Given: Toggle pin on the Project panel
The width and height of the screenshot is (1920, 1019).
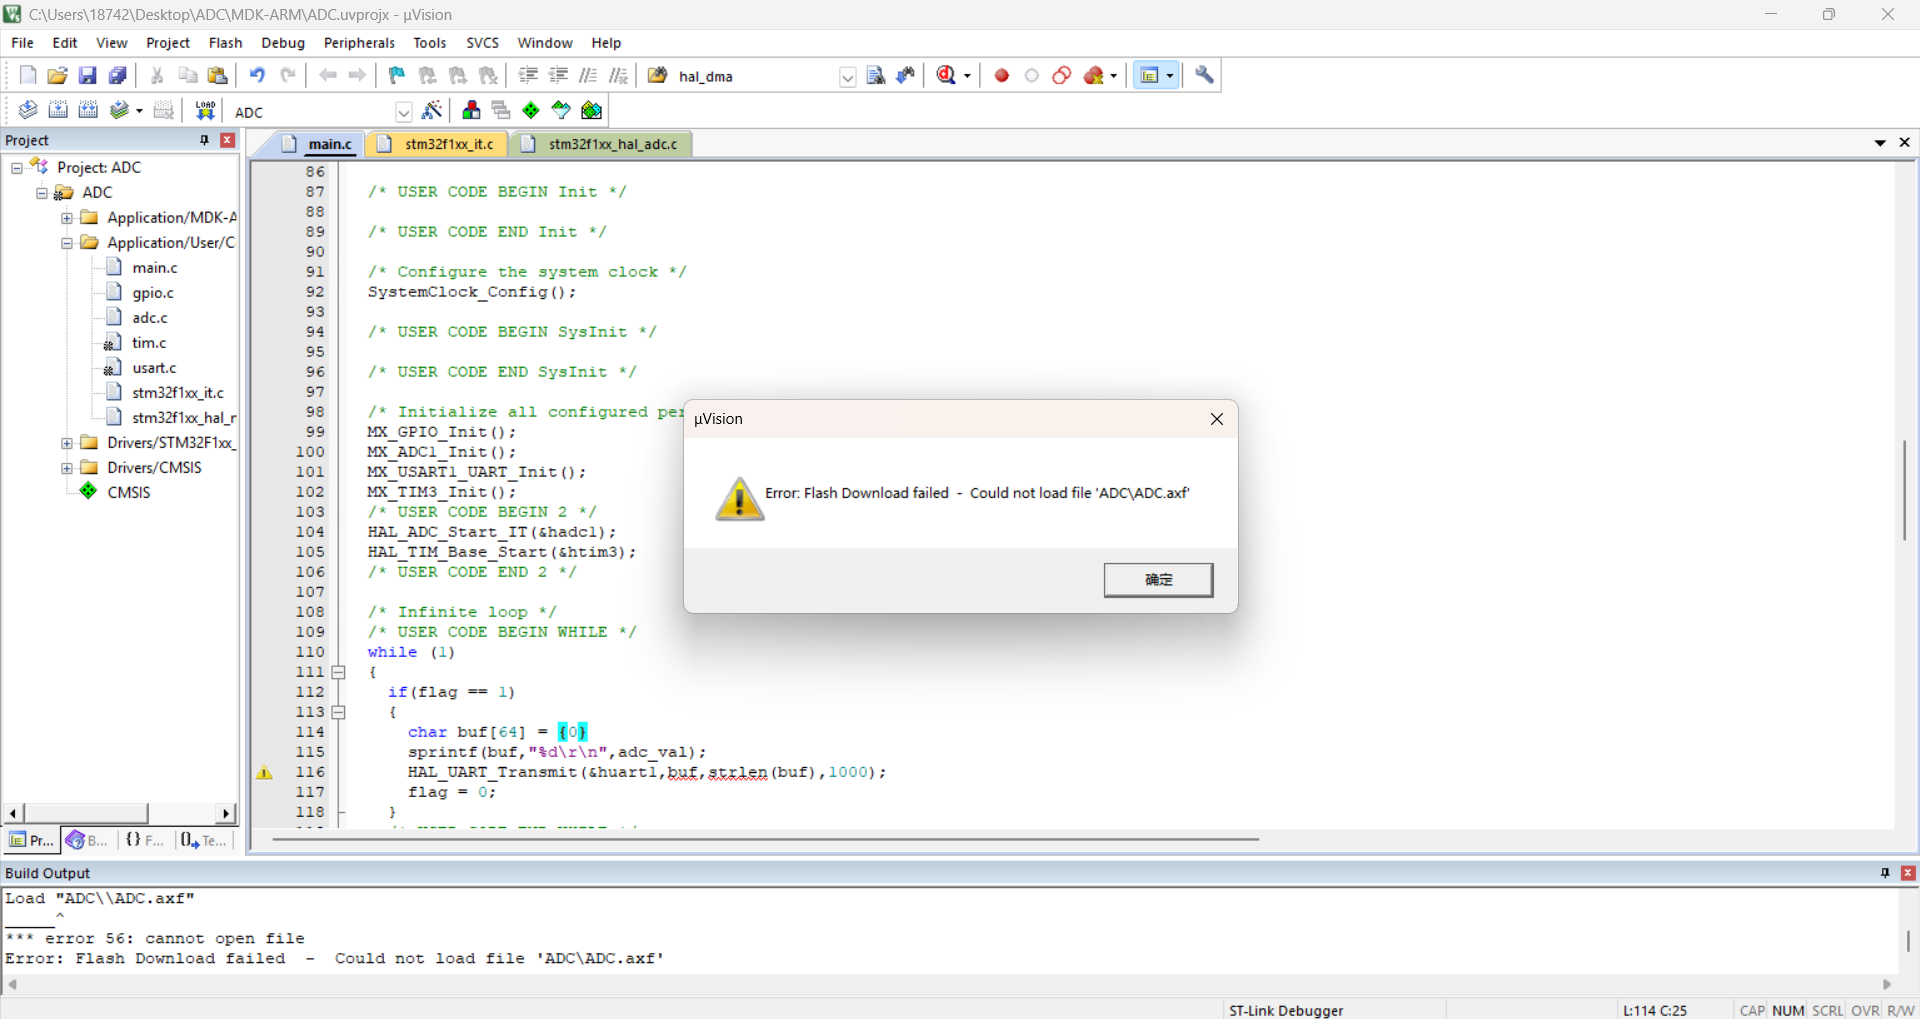Looking at the screenshot, I should click(x=205, y=140).
